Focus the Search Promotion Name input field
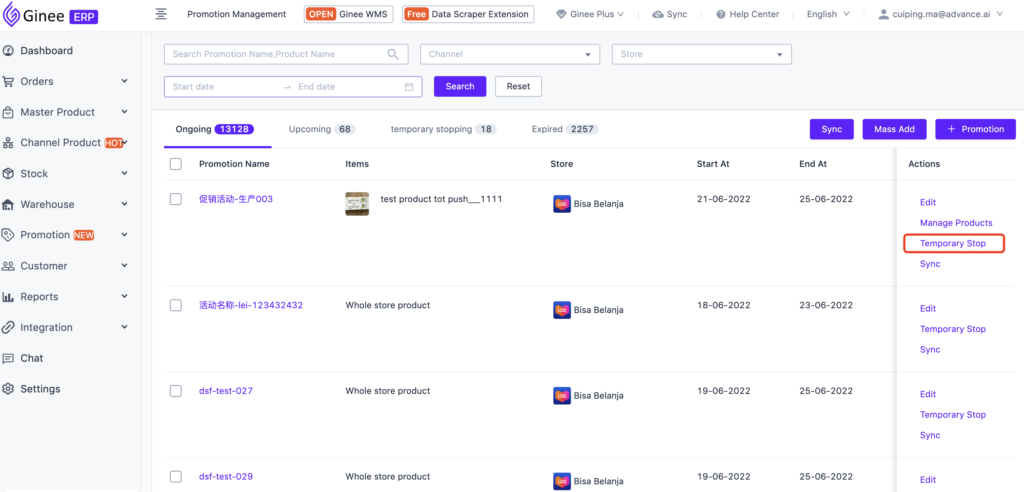1024x492 pixels. [286, 54]
